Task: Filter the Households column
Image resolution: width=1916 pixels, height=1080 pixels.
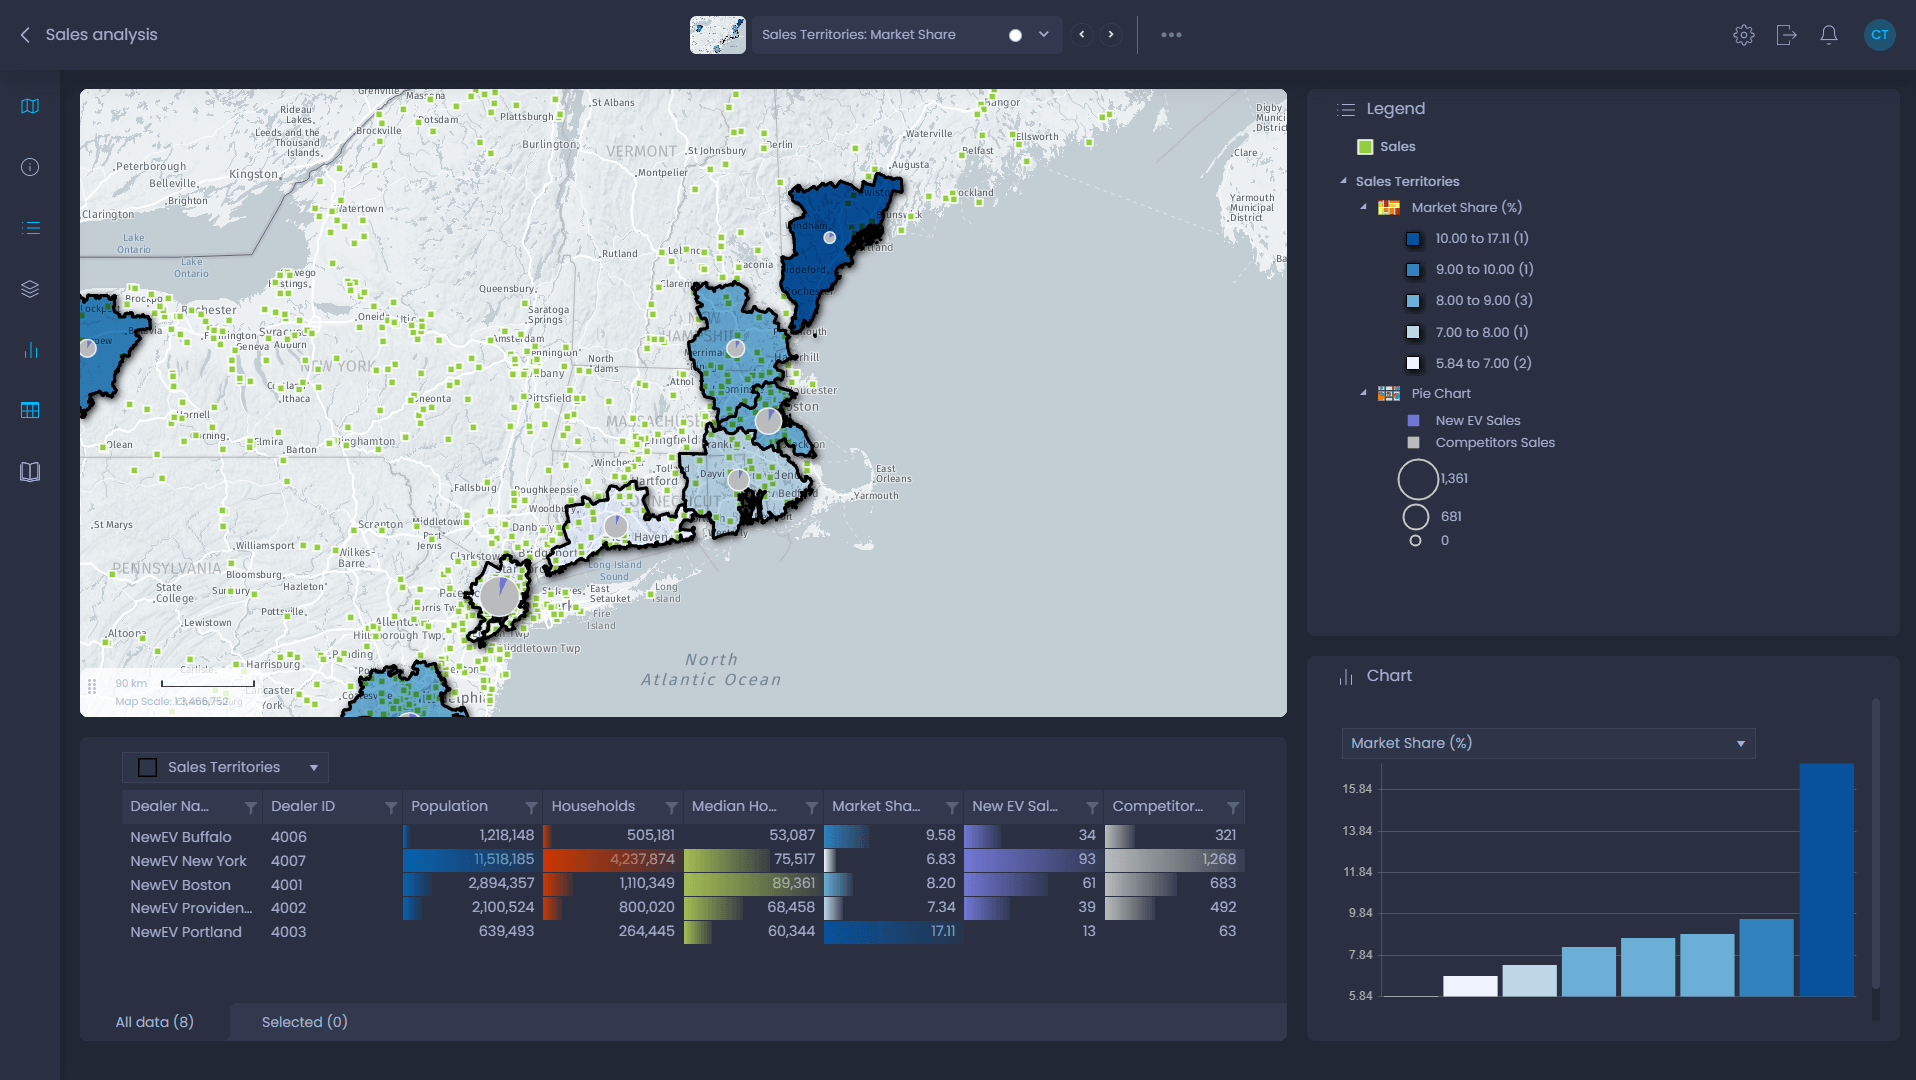Action: click(x=672, y=807)
